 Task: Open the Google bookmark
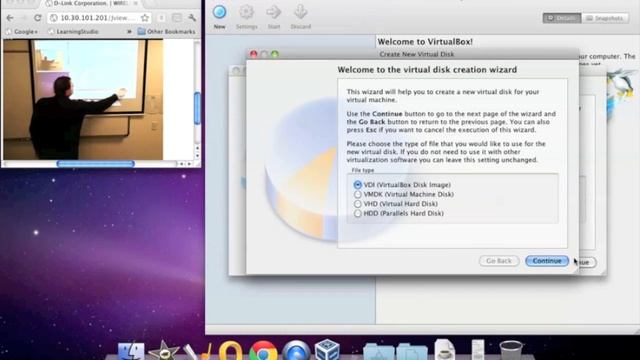pos(22,31)
